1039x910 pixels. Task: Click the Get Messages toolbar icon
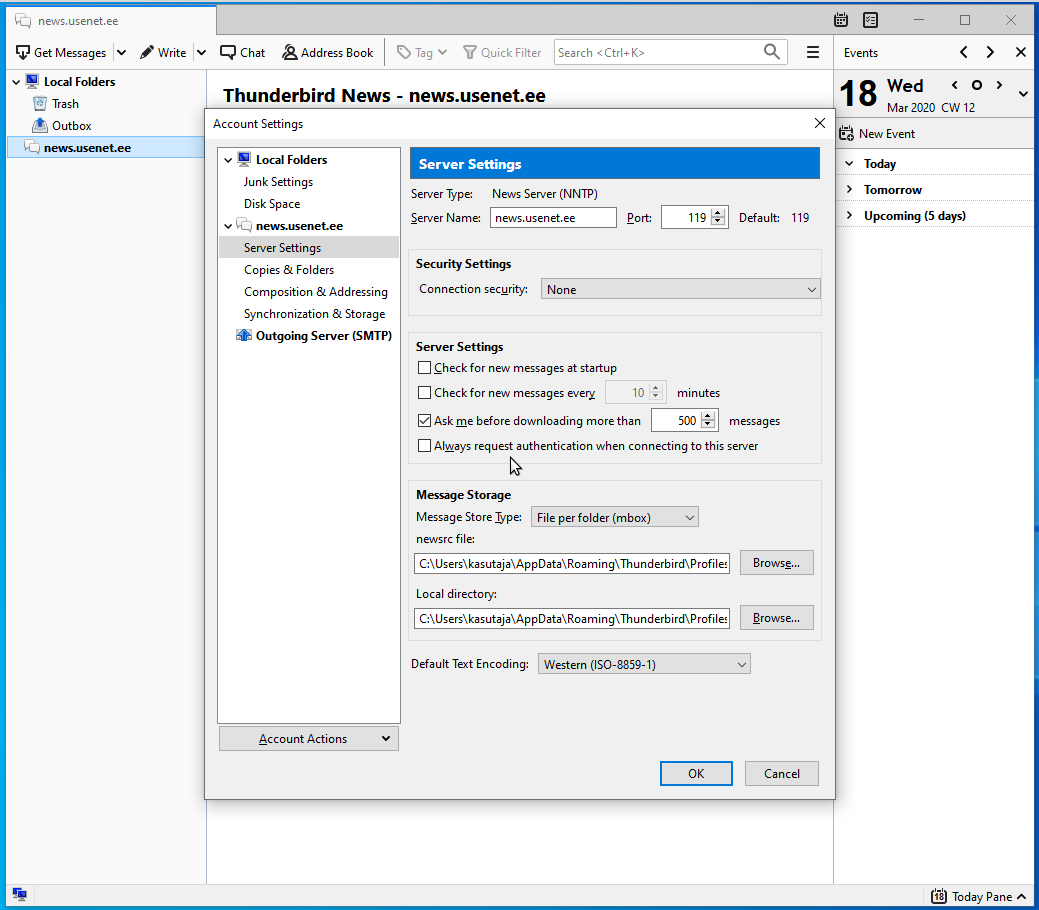pyautogui.click(x=24, y=53)
